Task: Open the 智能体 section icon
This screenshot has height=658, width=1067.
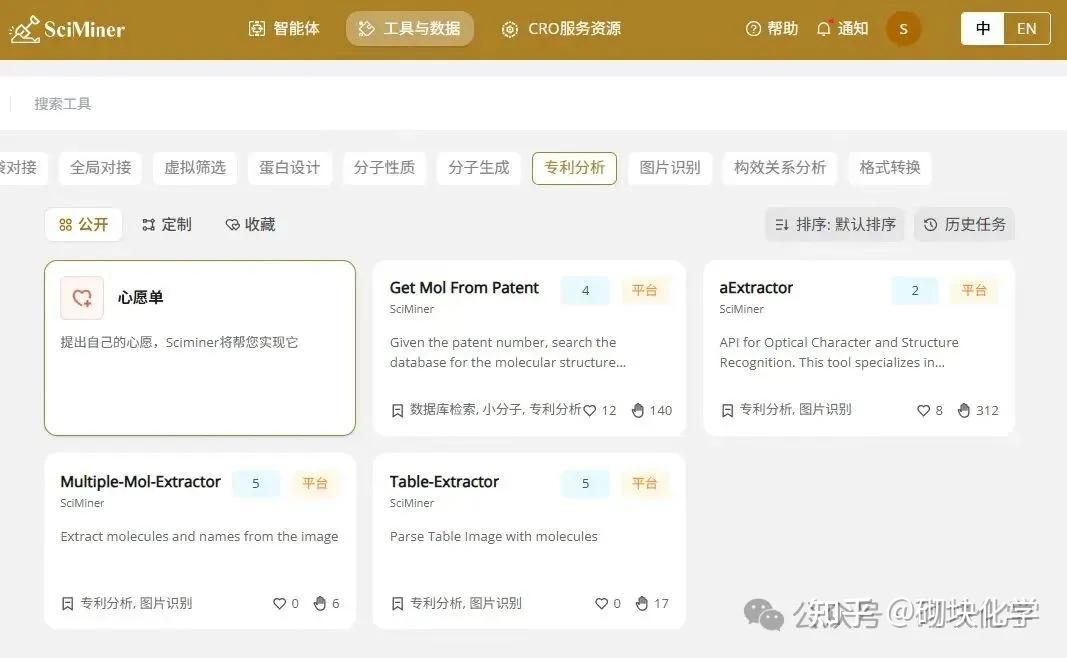Action: tap(258, 28)
